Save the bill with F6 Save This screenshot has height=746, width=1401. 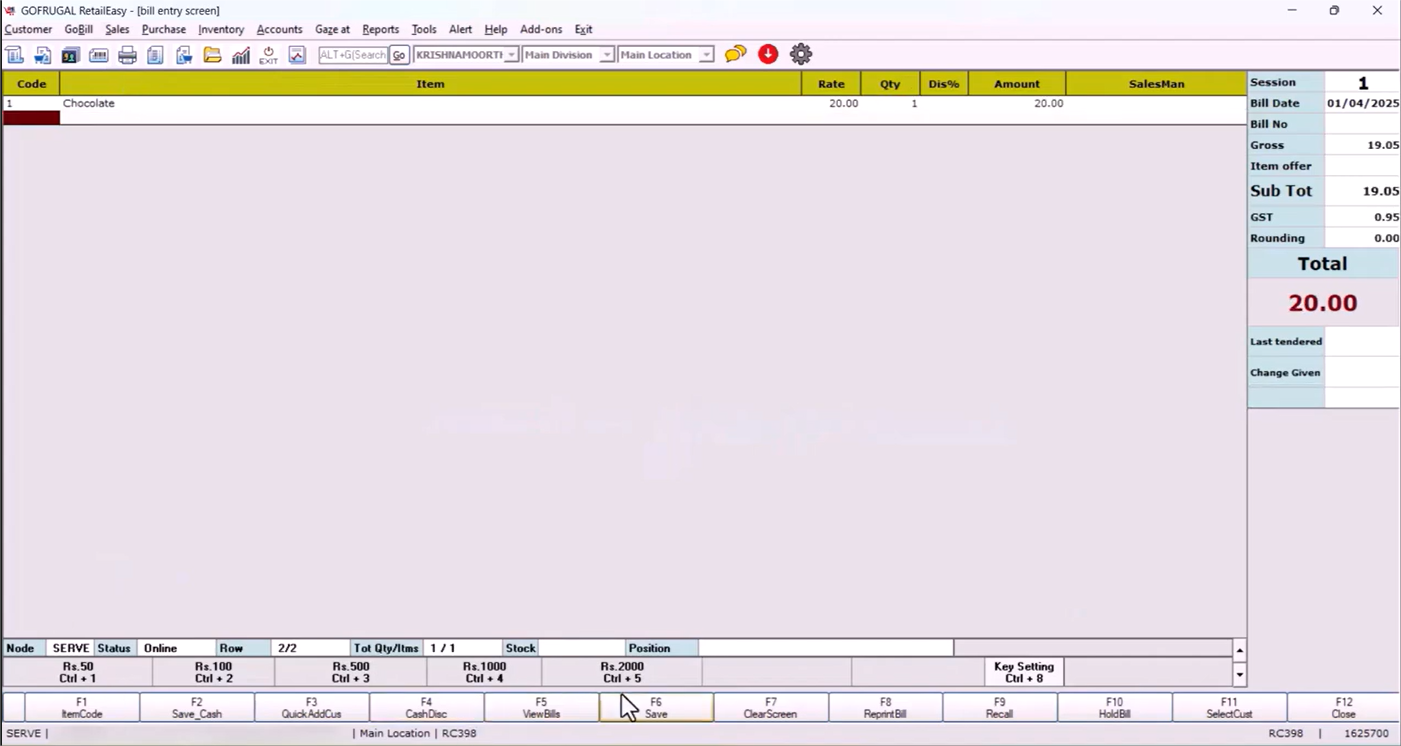coord(656,708)
